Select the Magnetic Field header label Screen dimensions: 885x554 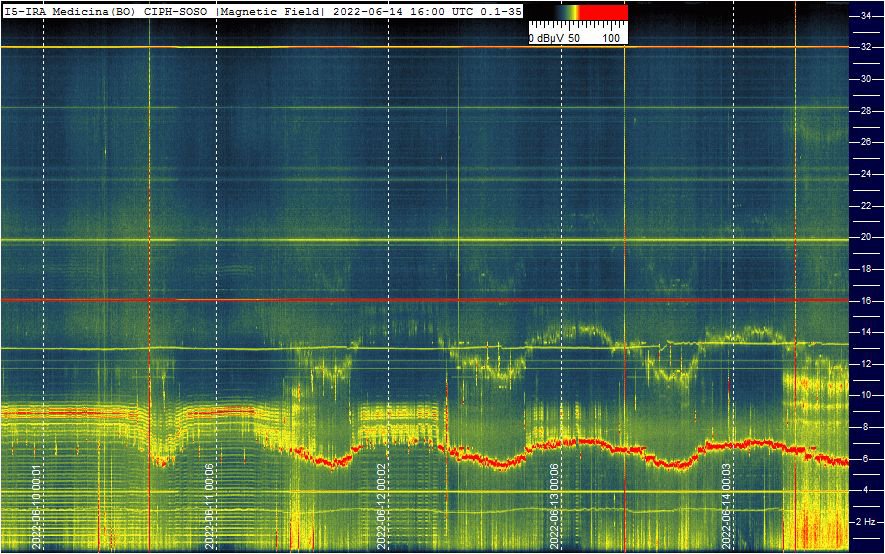270,11
